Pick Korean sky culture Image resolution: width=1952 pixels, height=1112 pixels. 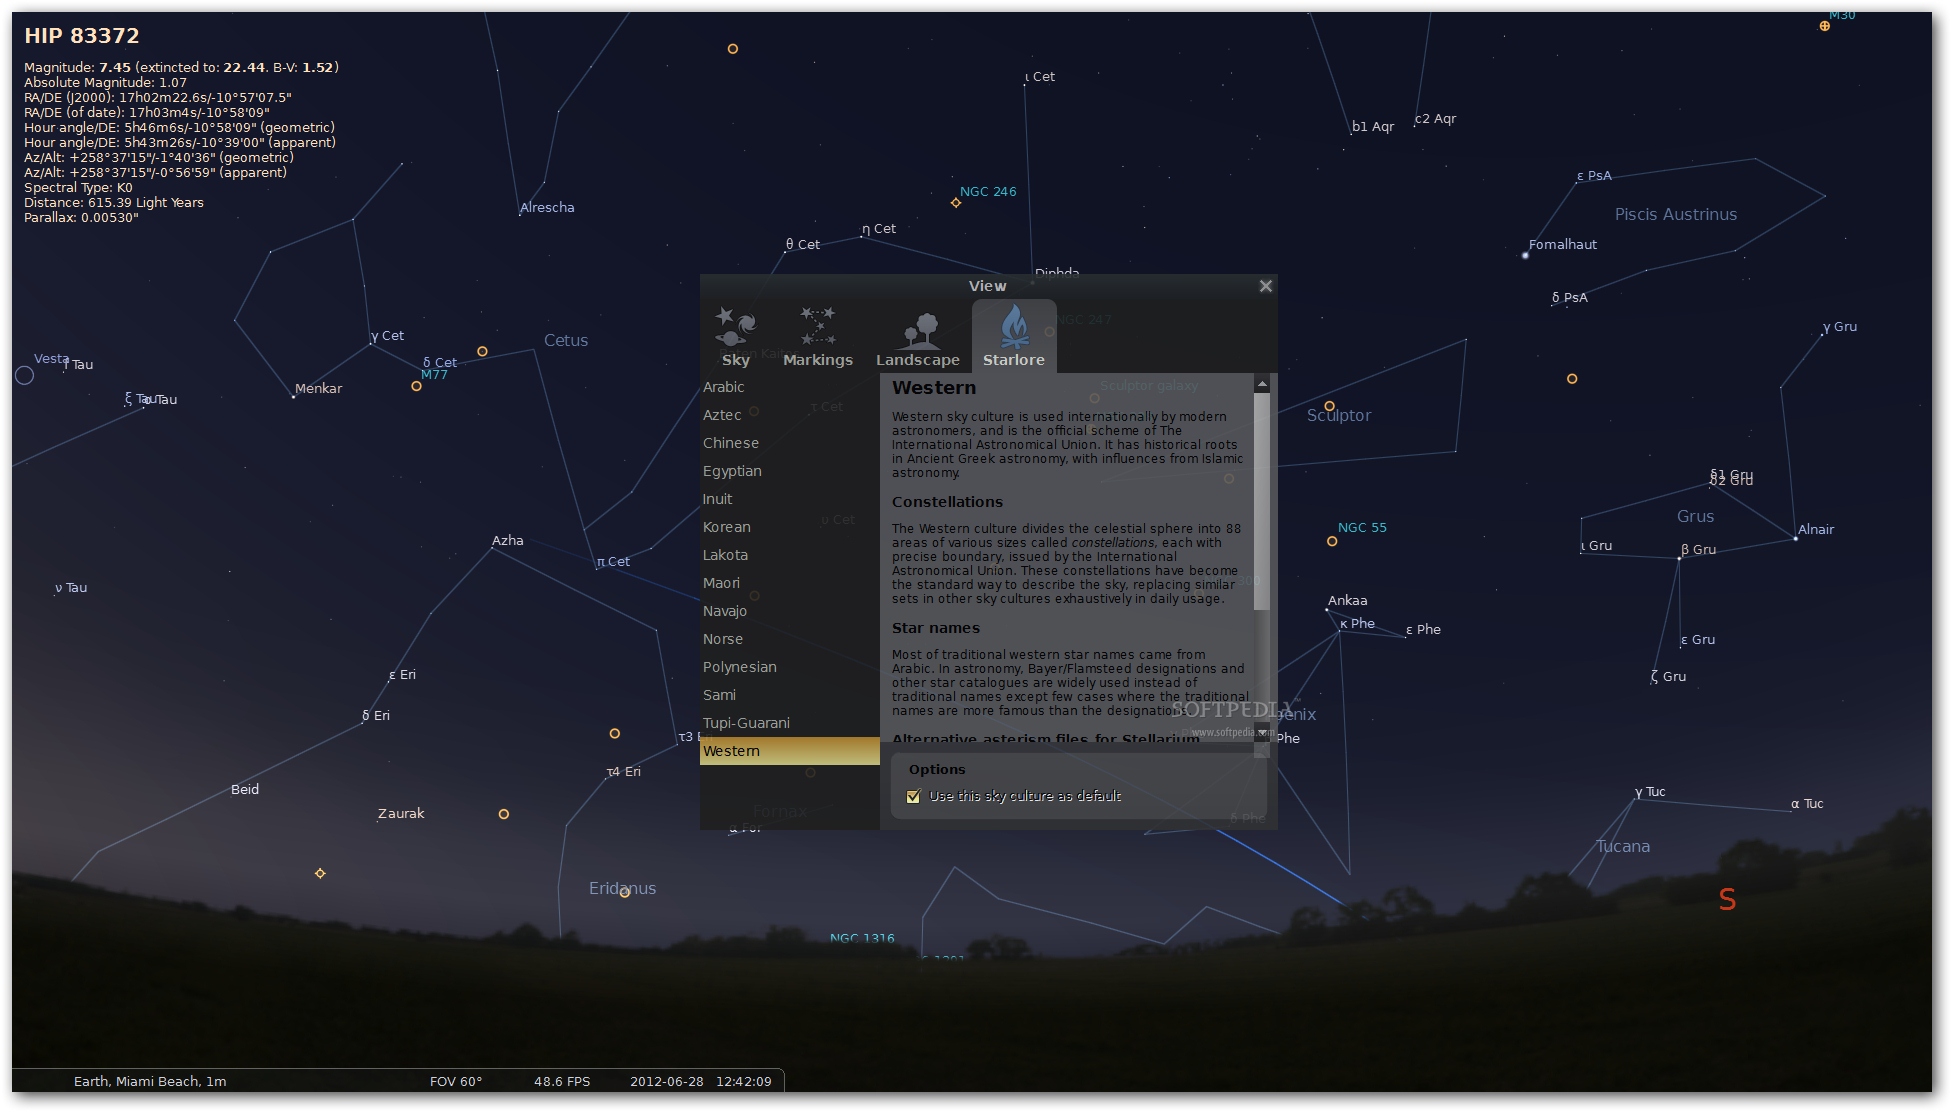789,527
